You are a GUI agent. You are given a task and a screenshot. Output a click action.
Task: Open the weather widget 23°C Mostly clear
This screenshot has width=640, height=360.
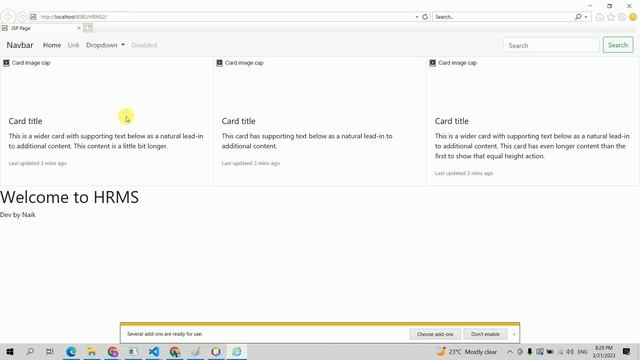(467, 351)
